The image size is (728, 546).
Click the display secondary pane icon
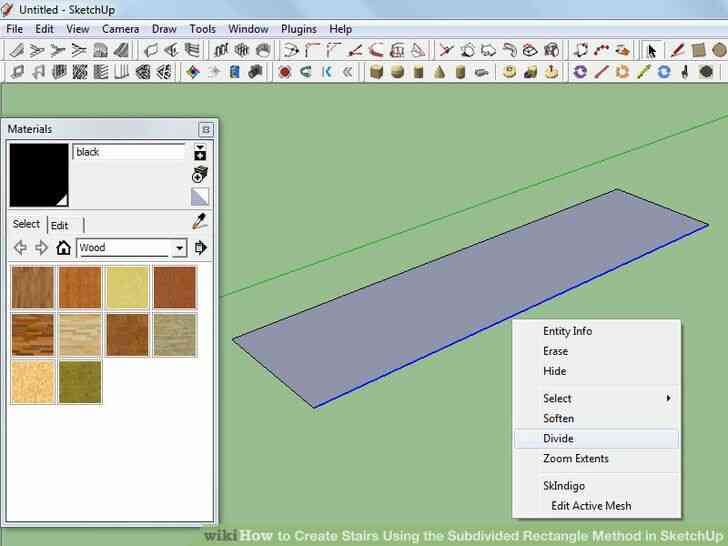pyautogui.click(x=200, y=152)
